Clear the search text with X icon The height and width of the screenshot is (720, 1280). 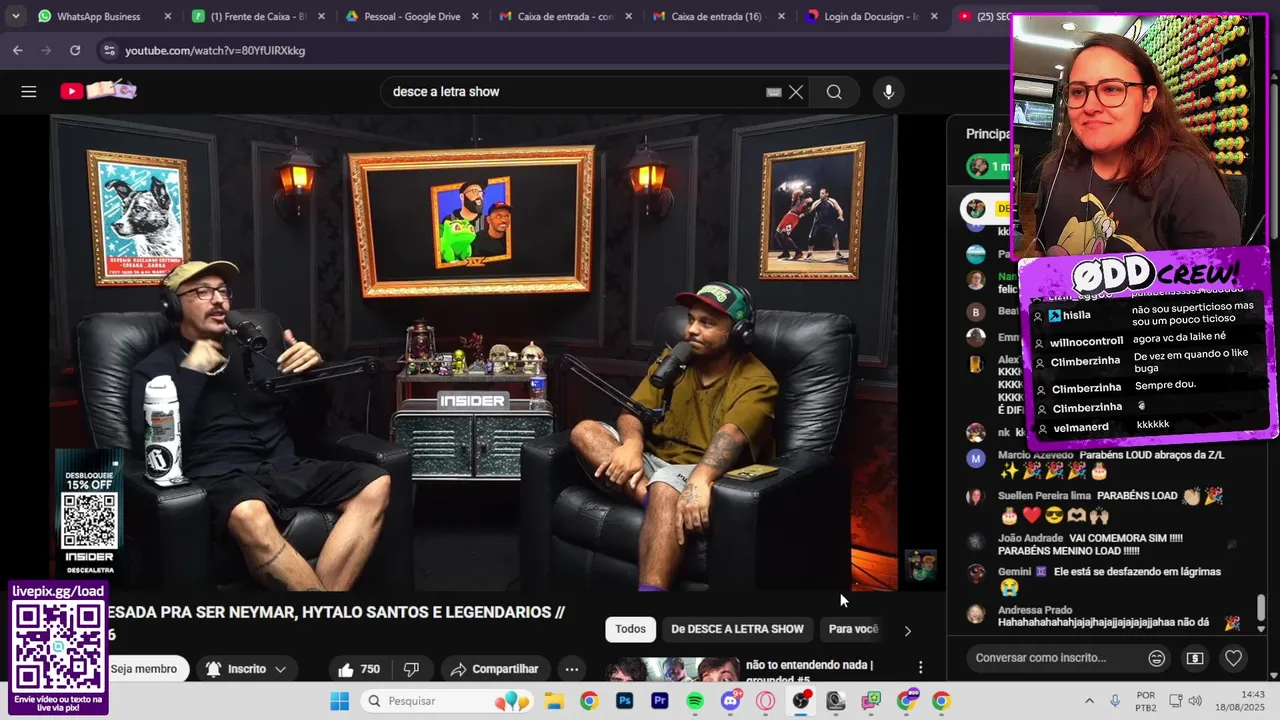click(x=796, y=92)
